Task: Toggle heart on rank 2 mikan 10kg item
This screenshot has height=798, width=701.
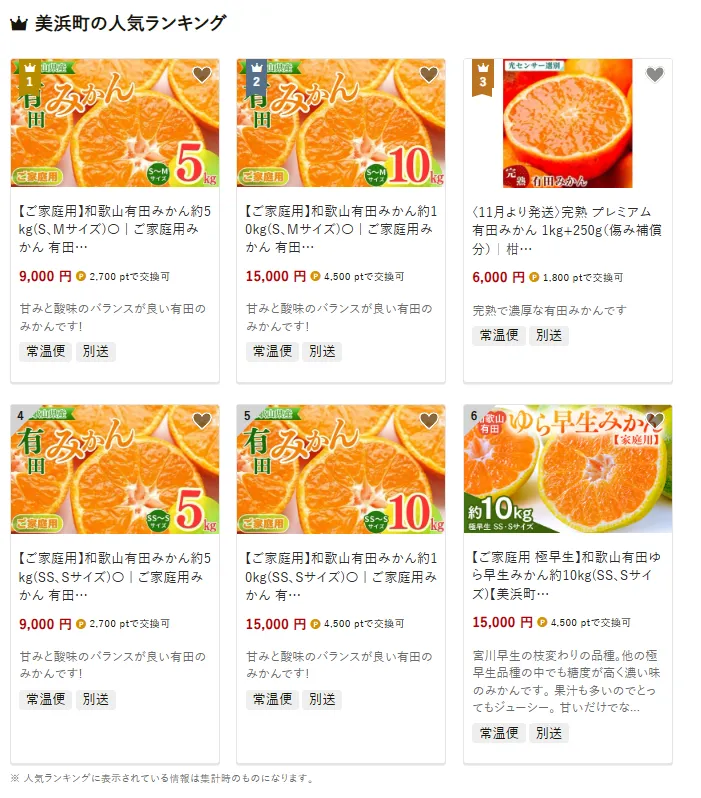Action: (x=429, y=75)
